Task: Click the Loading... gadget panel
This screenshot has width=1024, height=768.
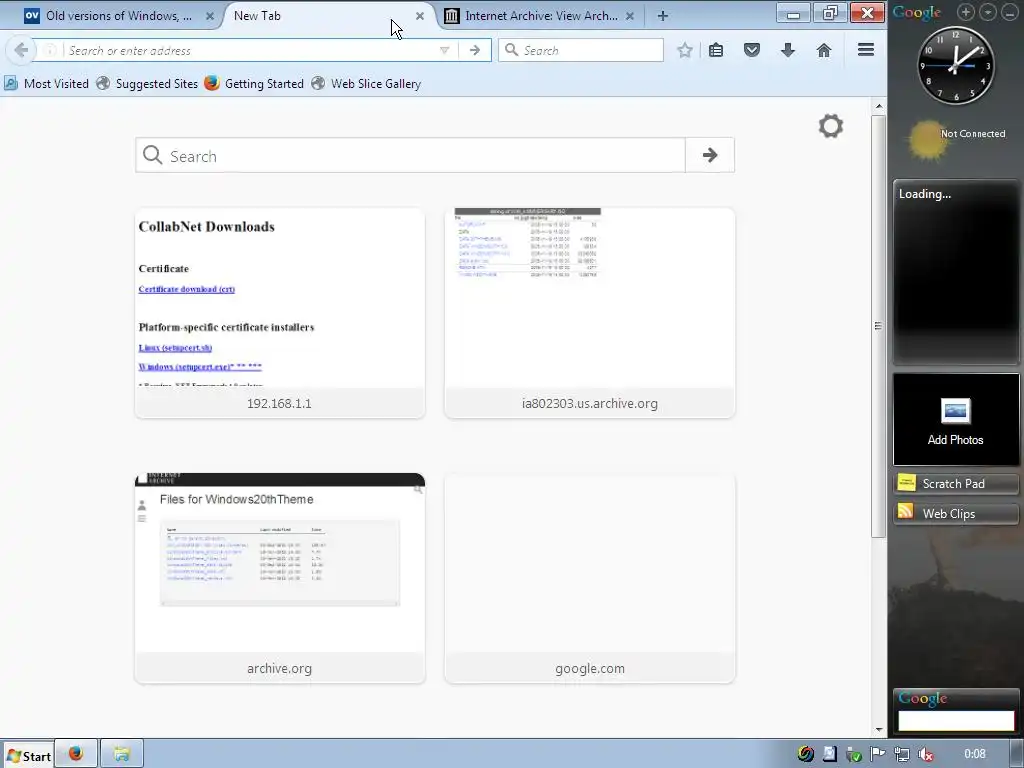Action: pyautogui.click(x=956, y=272)
